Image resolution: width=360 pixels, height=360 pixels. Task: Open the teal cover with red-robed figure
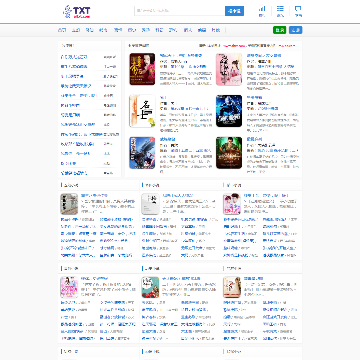[x=150, y=287]
